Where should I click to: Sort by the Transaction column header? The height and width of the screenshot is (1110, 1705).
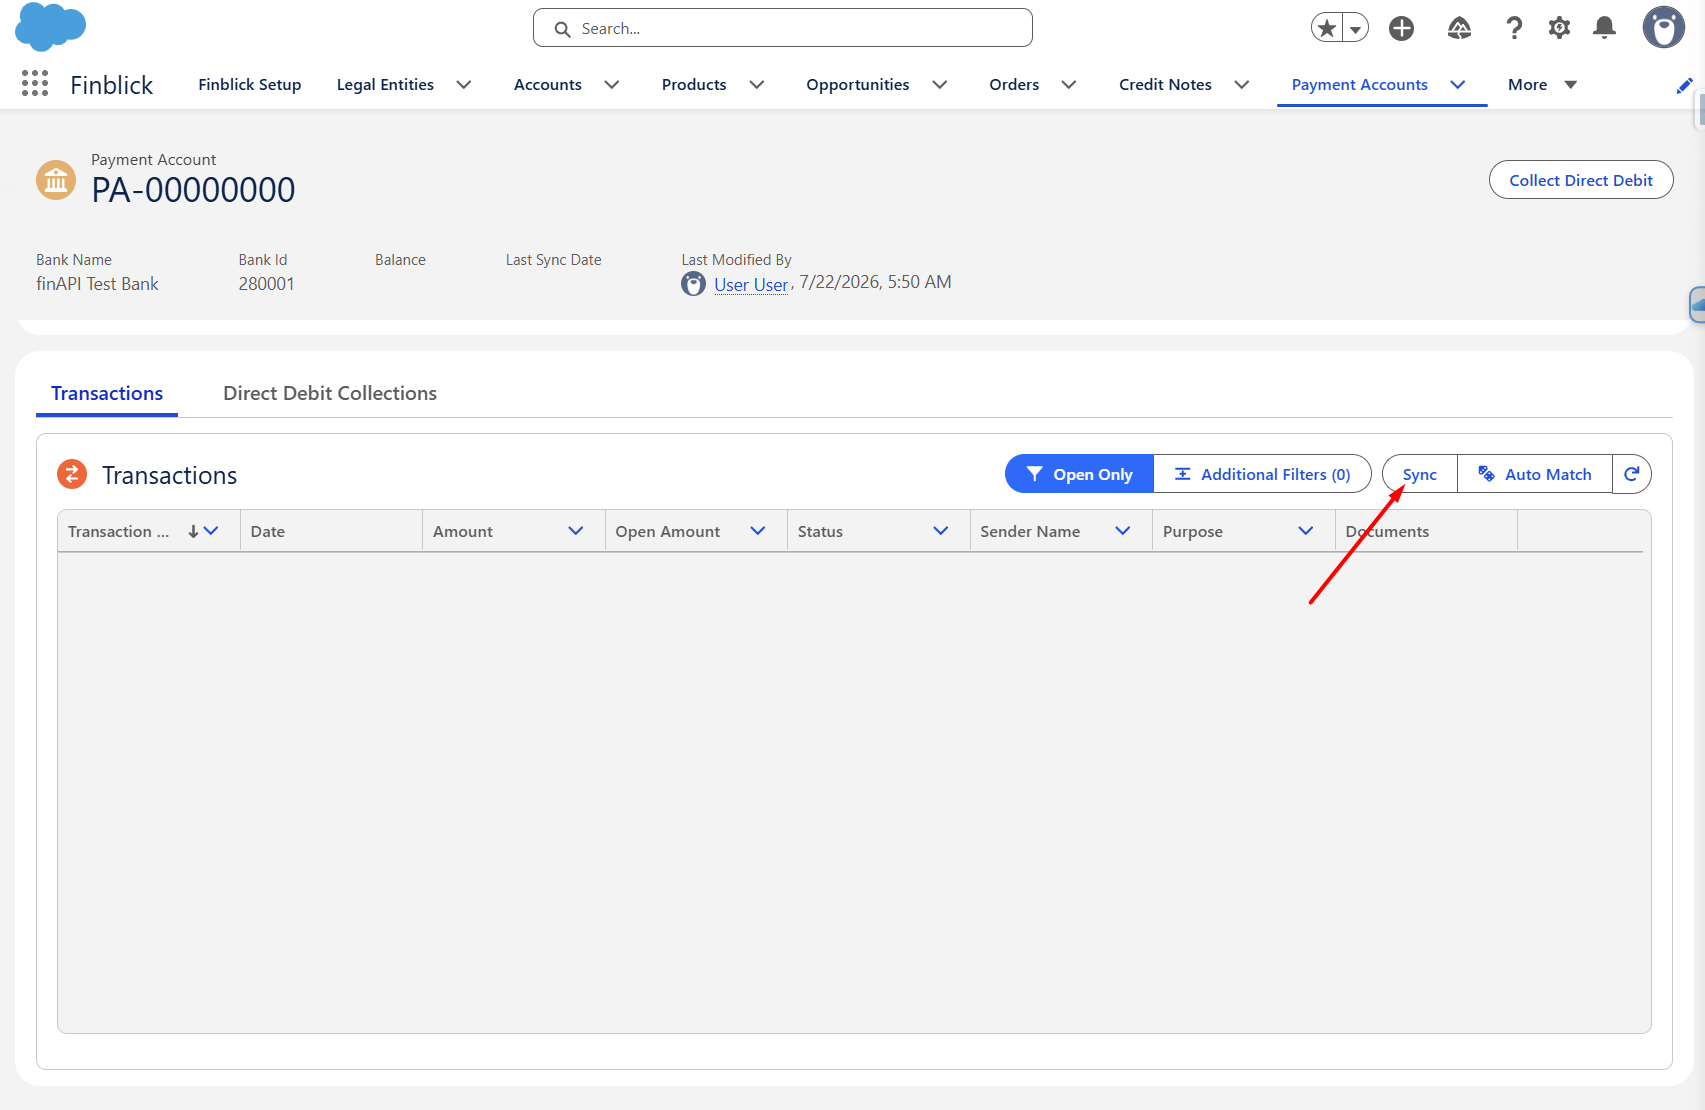pyautogui.click(x=119, y=531)
